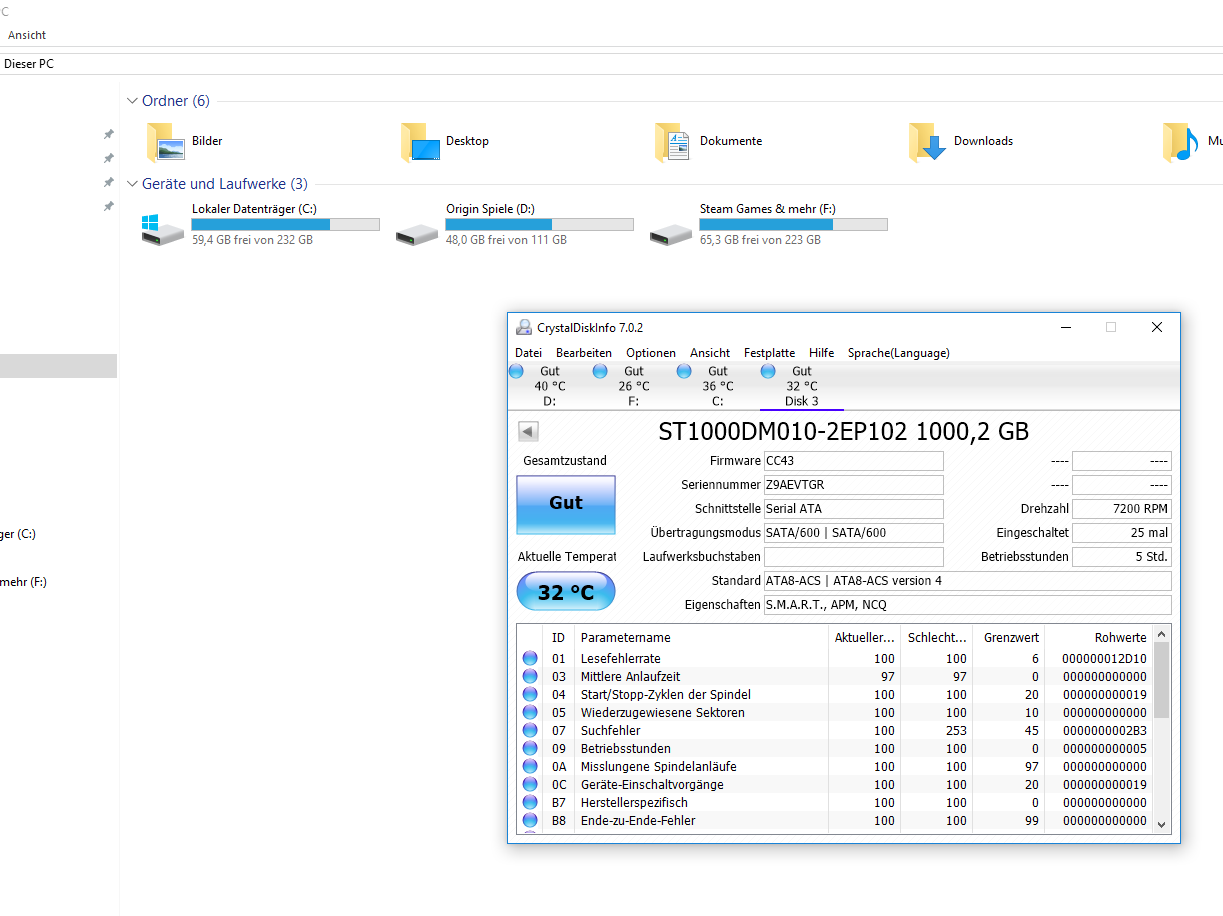Click the Übertragungsmodus SATA/600 field
Viewport: 1223px width, 916px height.
pos(853,533)
